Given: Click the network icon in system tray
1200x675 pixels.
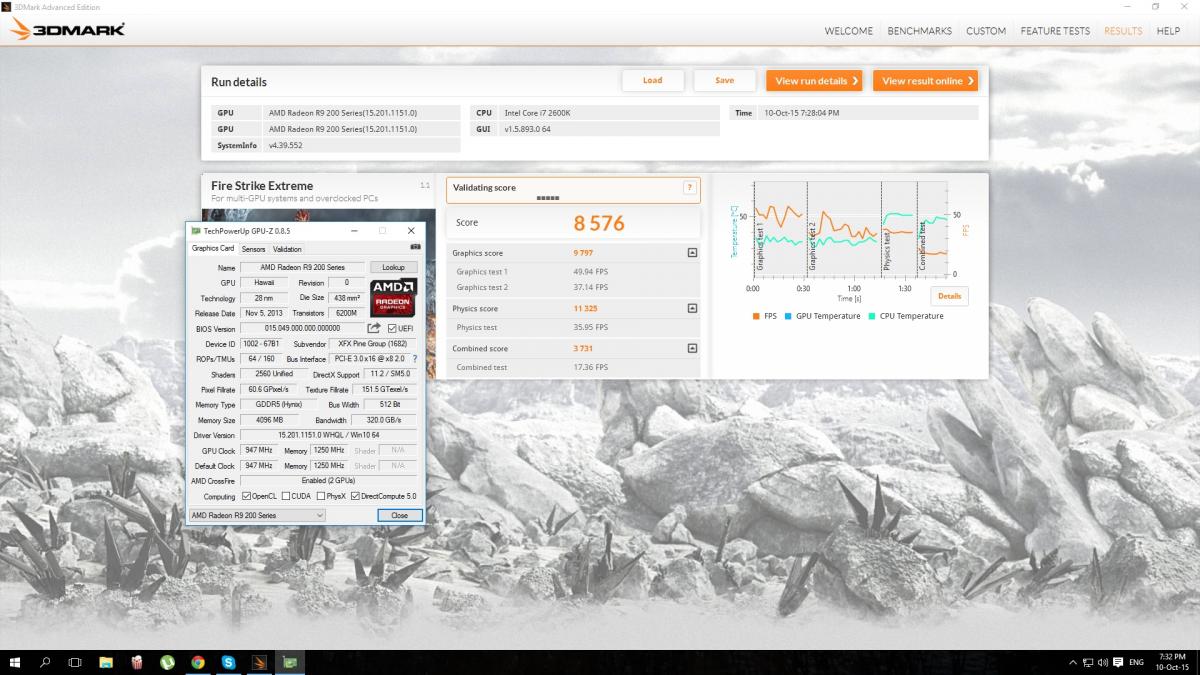Looking at the screenshot, I should tap(1087, 662).
